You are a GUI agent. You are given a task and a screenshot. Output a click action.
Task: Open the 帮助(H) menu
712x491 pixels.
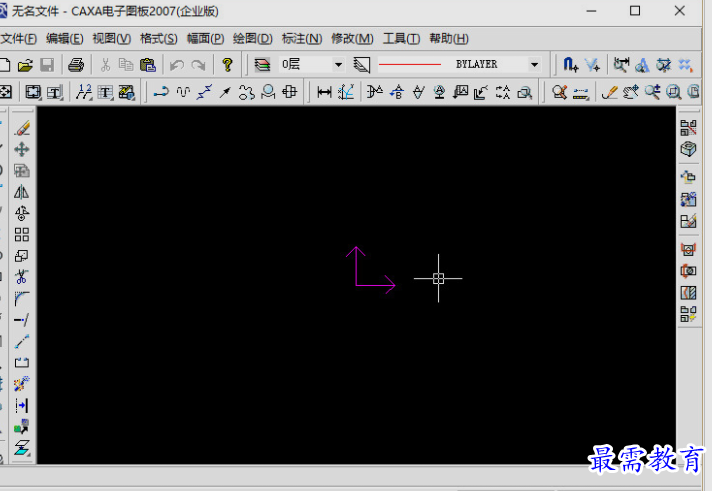[x=449, y=39]
